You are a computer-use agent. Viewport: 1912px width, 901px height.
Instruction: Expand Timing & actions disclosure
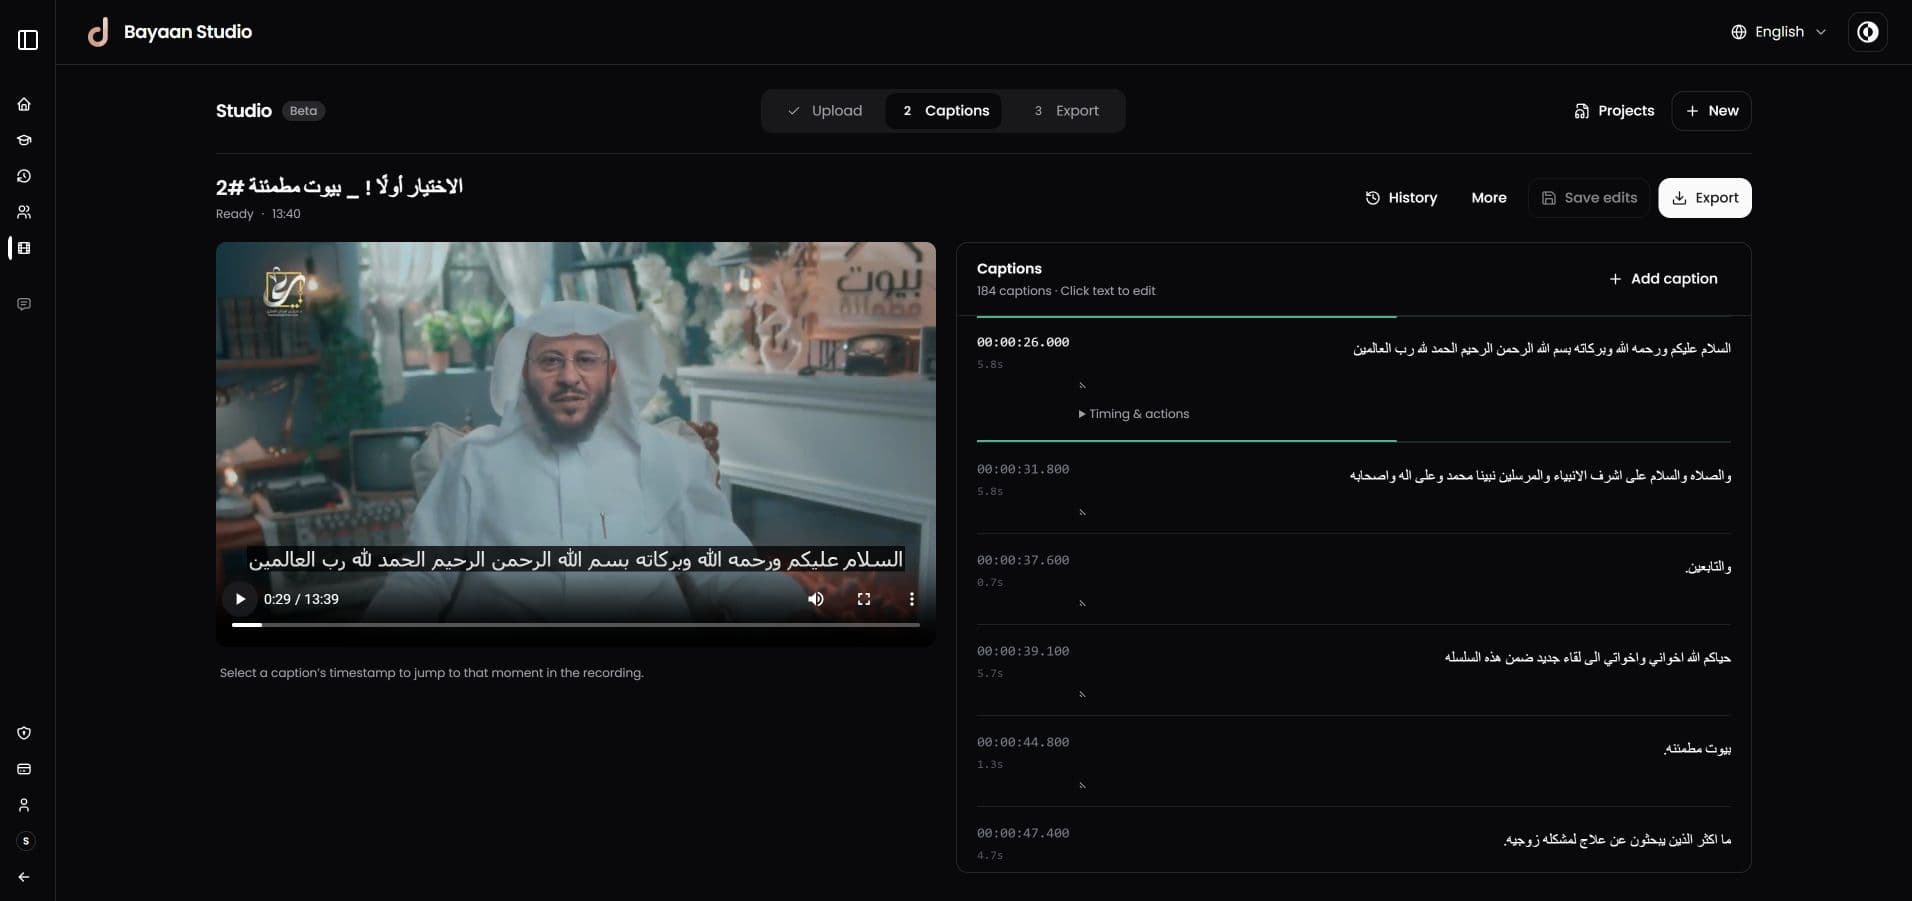[x=1134, y=414]
